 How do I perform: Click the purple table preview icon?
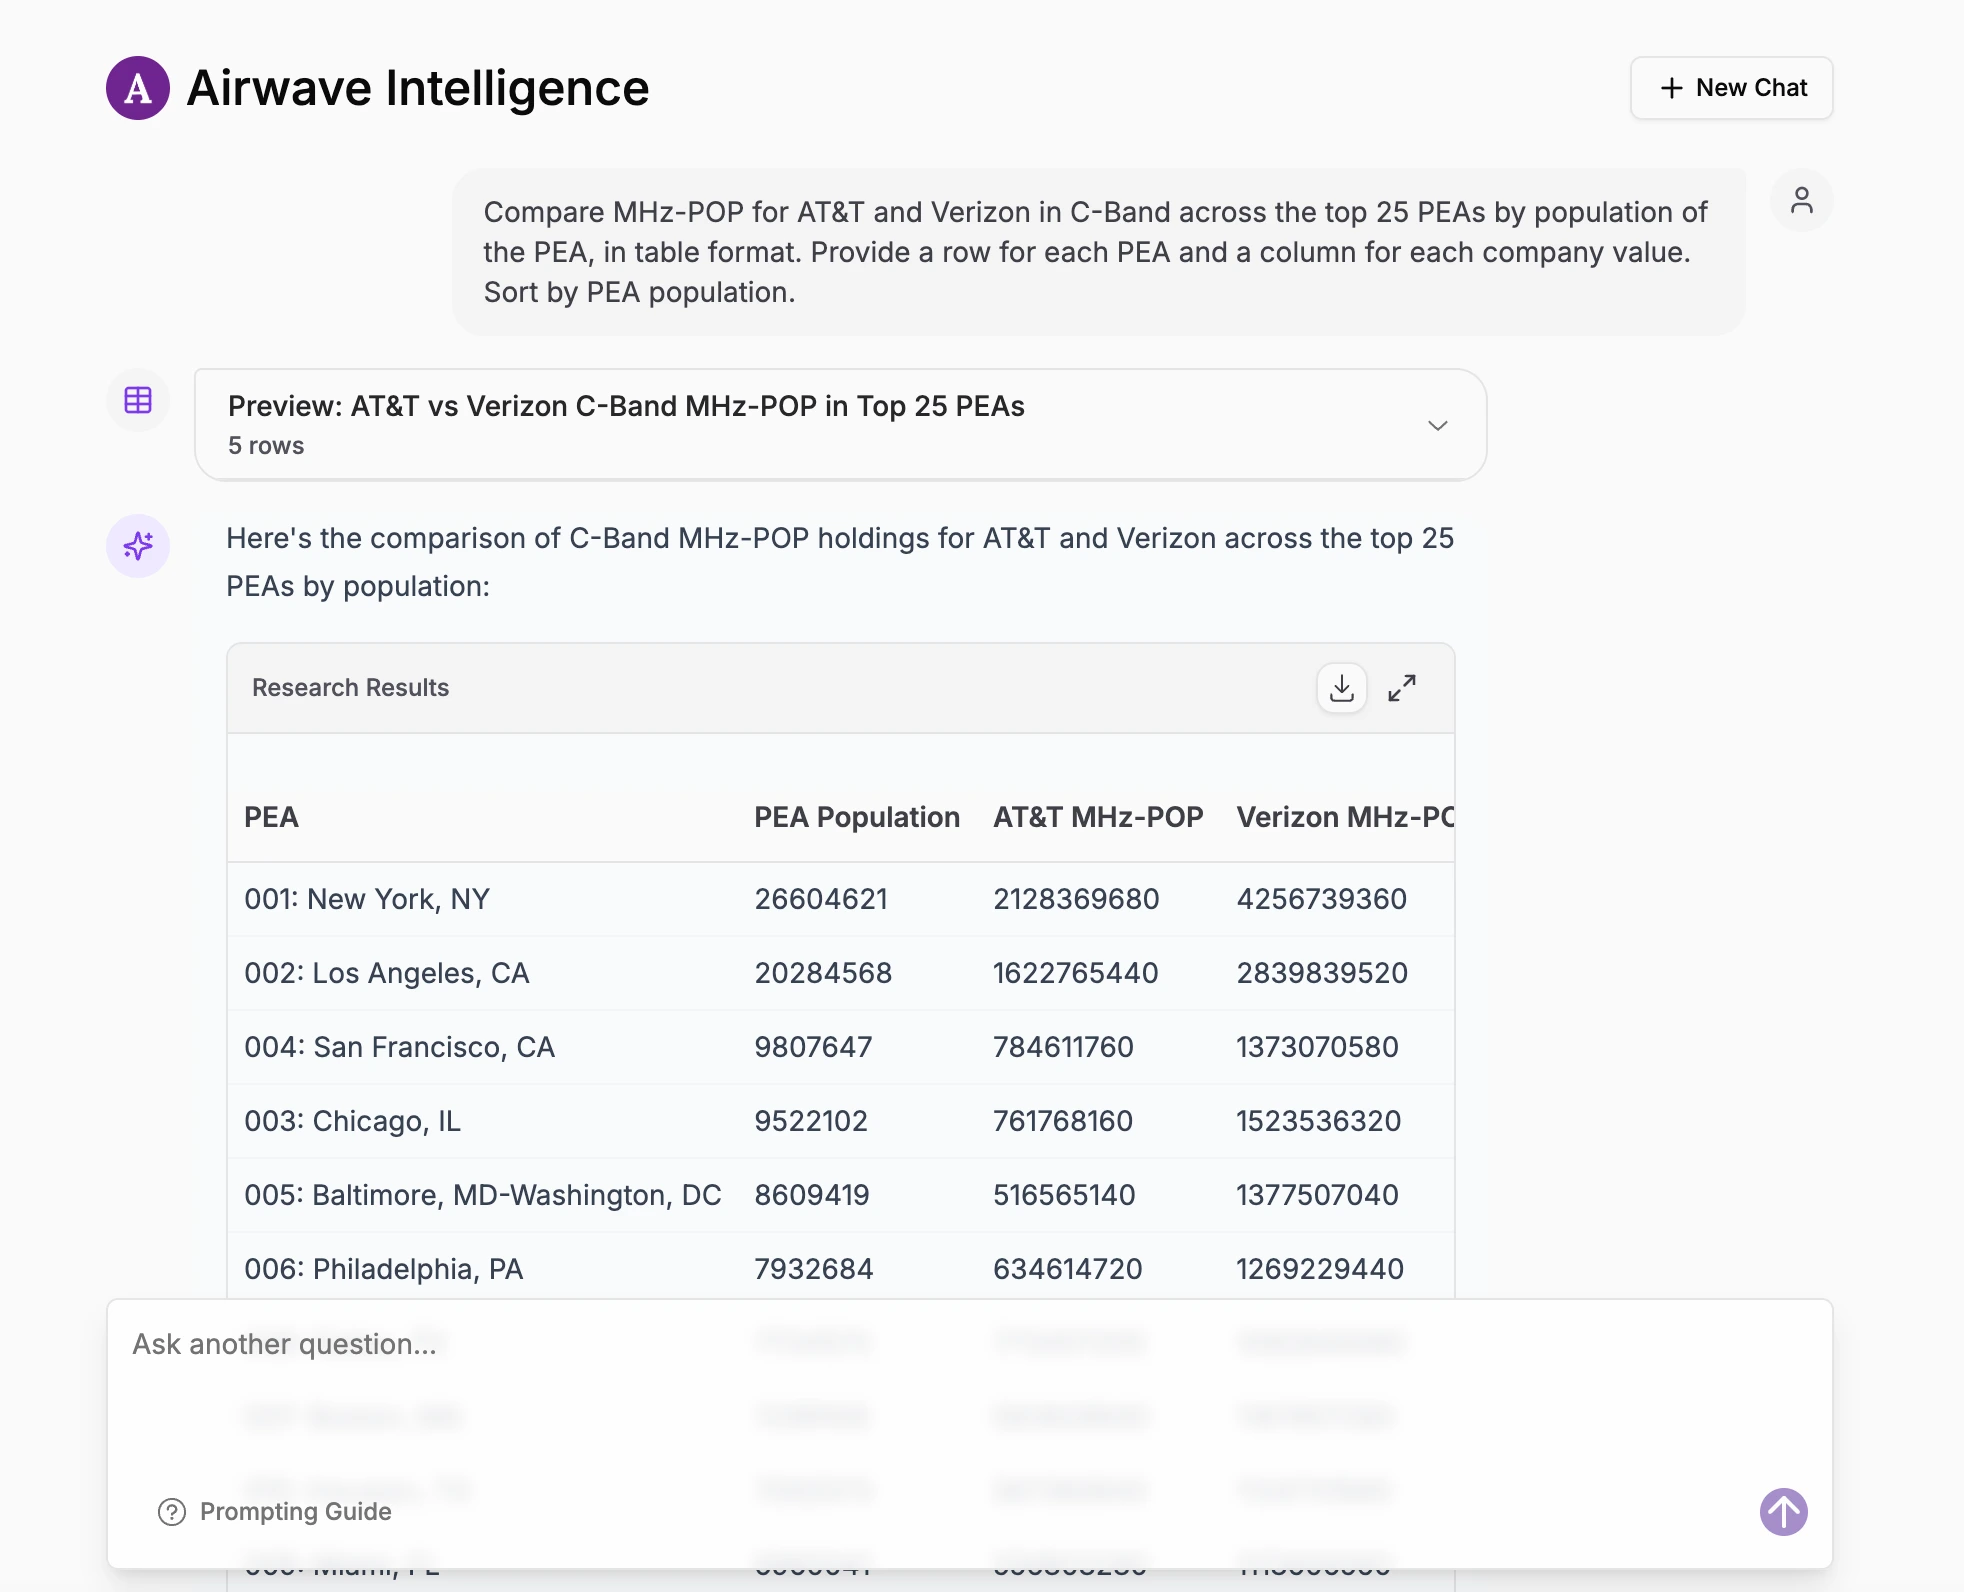tap(137, 400)
